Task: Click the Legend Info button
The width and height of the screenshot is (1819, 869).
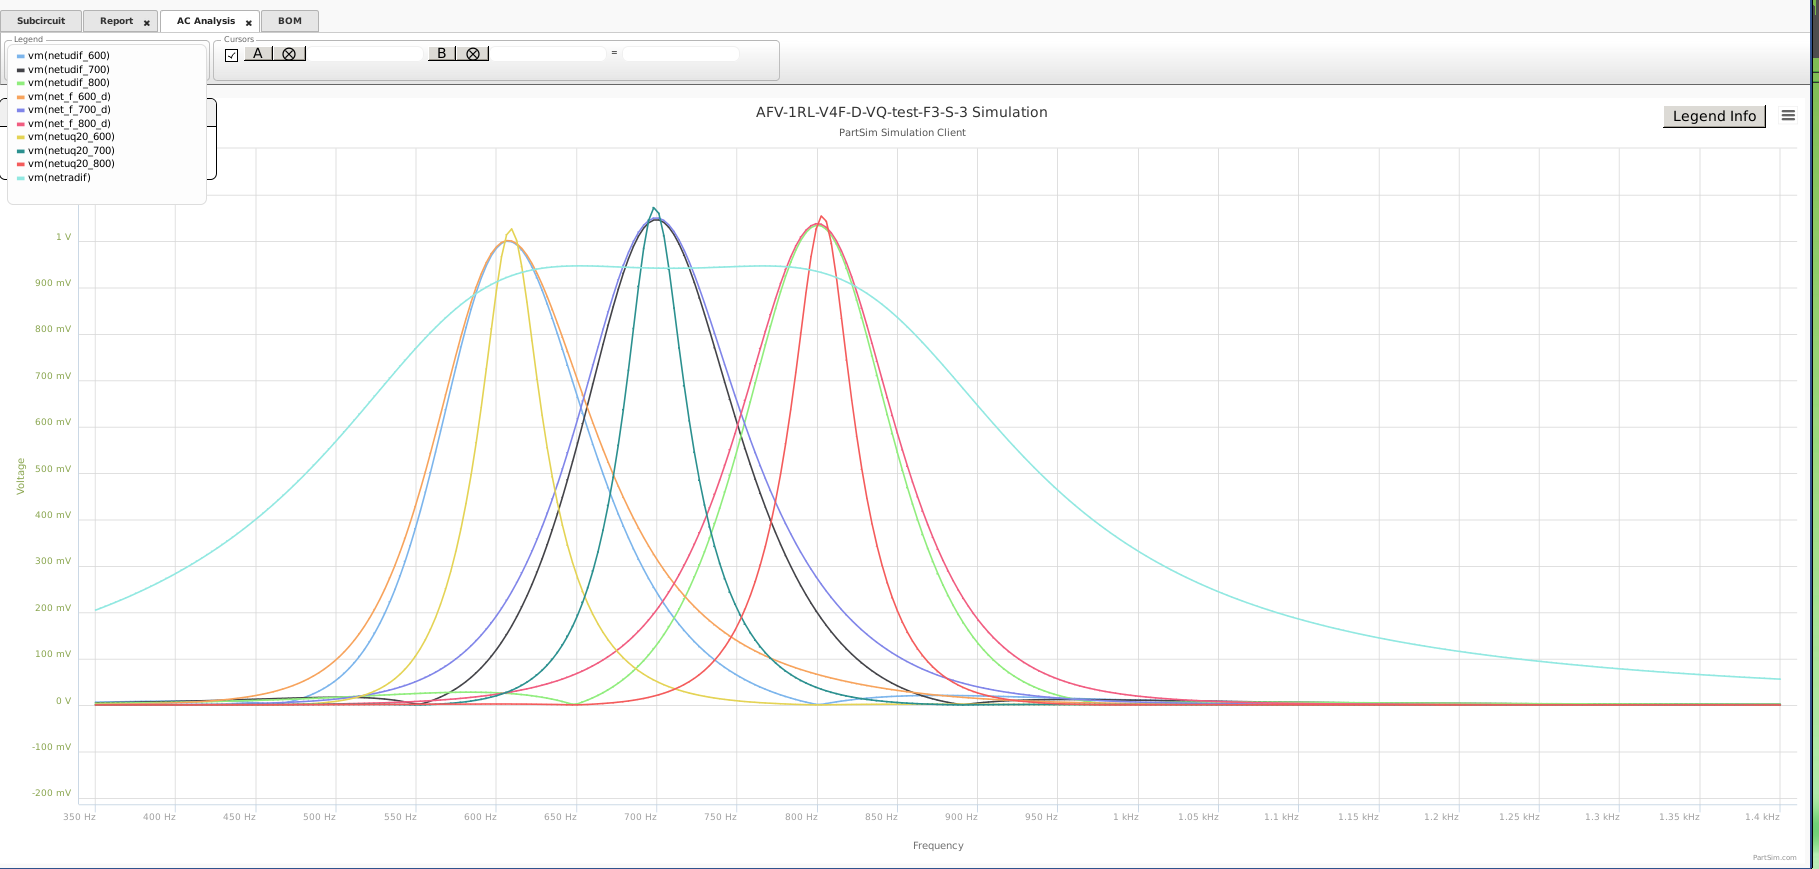Action: [x=1713, y=116]
